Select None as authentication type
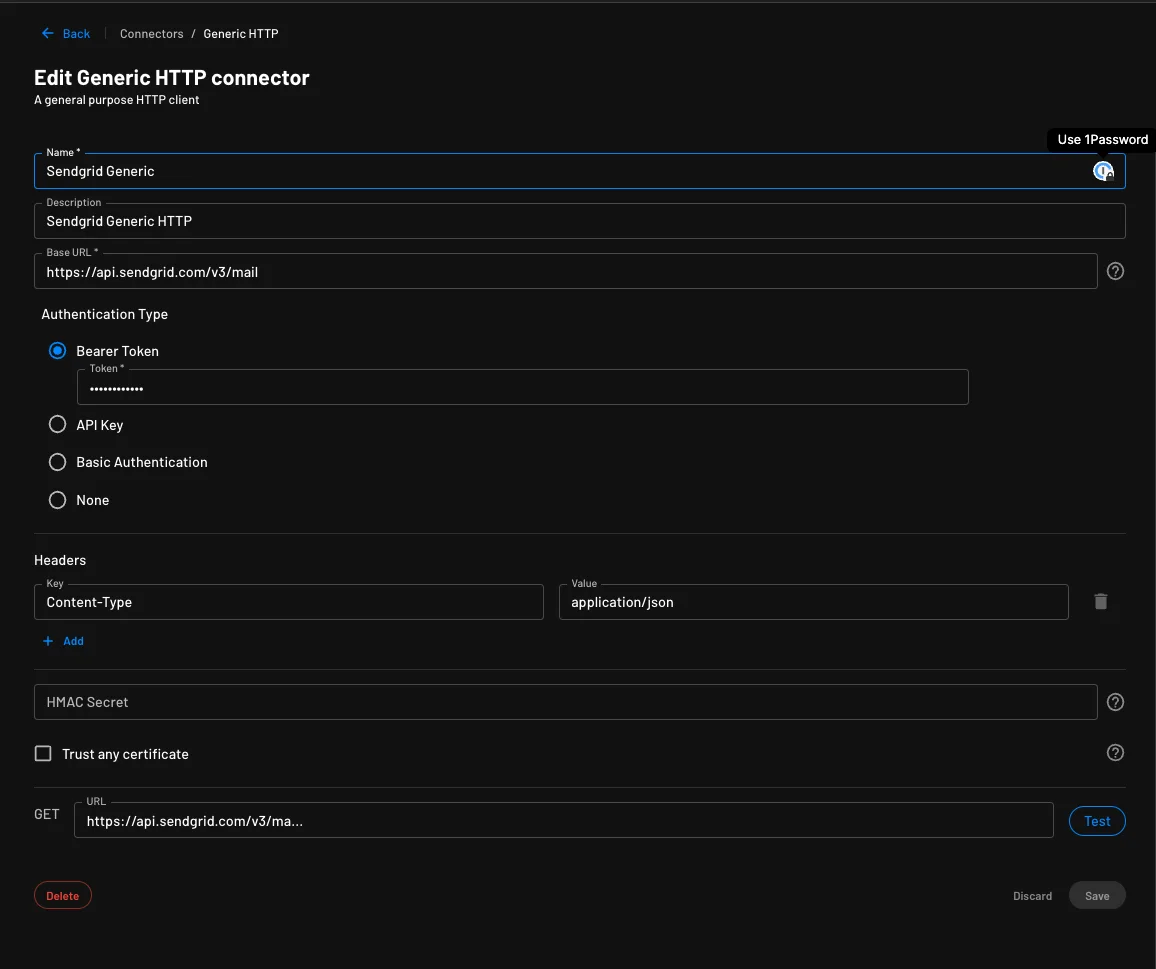 pyautogui.click(x=58, y=500)
